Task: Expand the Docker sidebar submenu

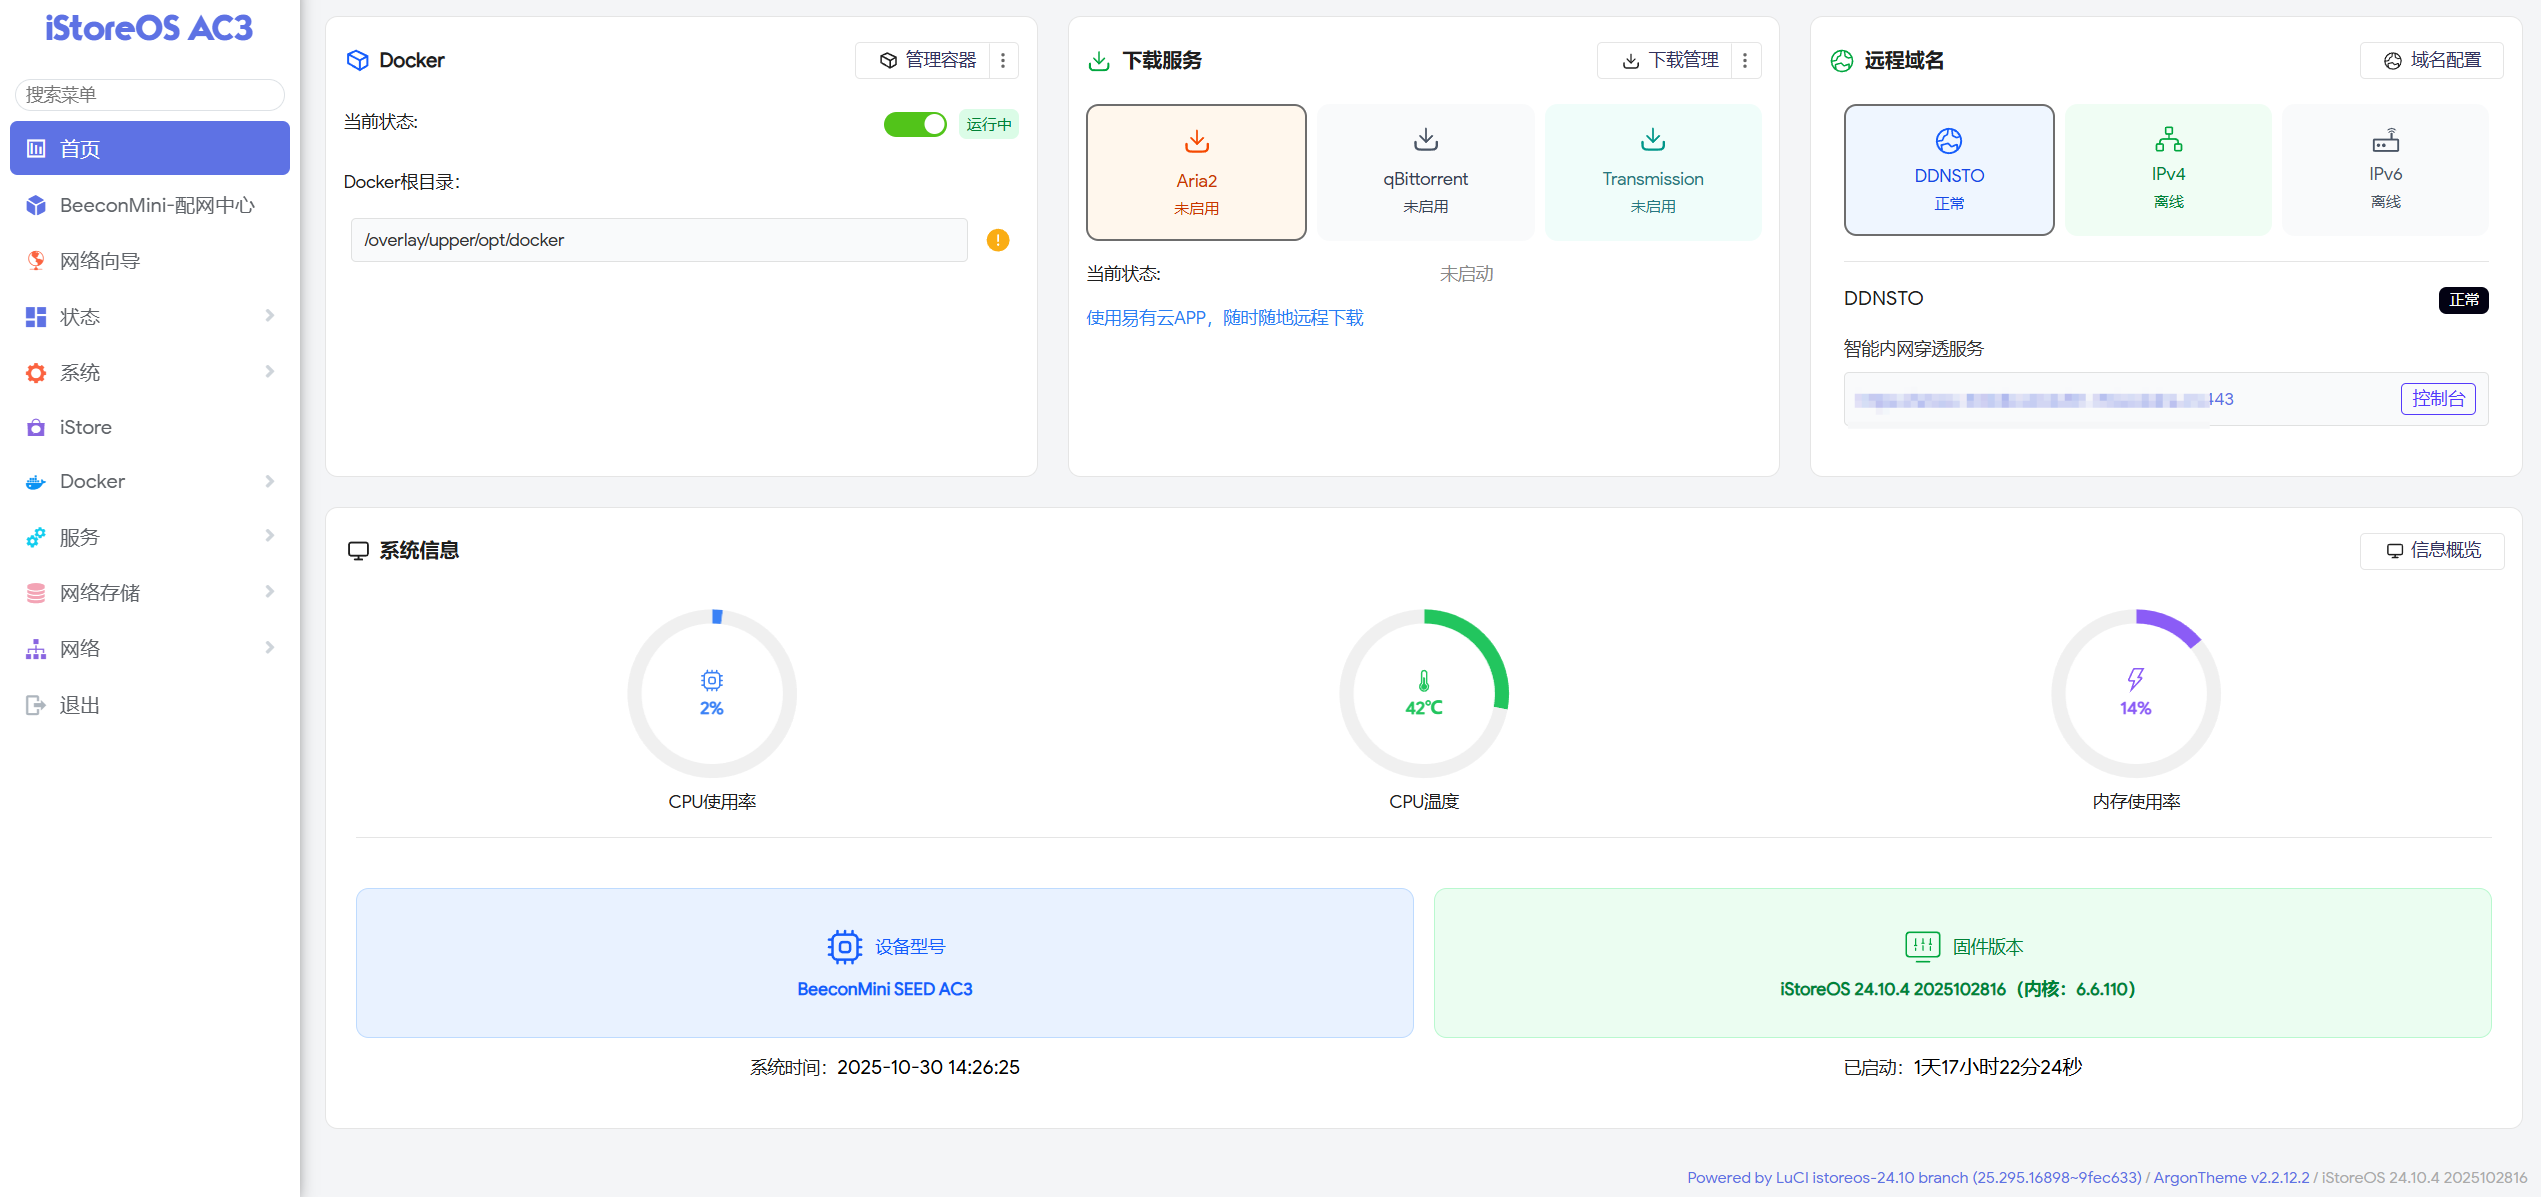Action: click(x=150, y=481)
